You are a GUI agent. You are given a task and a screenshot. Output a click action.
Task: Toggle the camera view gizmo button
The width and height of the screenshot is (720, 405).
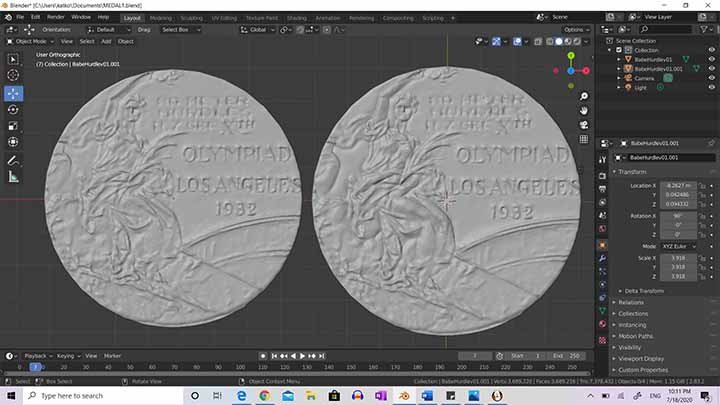click(x=583, y=123)
